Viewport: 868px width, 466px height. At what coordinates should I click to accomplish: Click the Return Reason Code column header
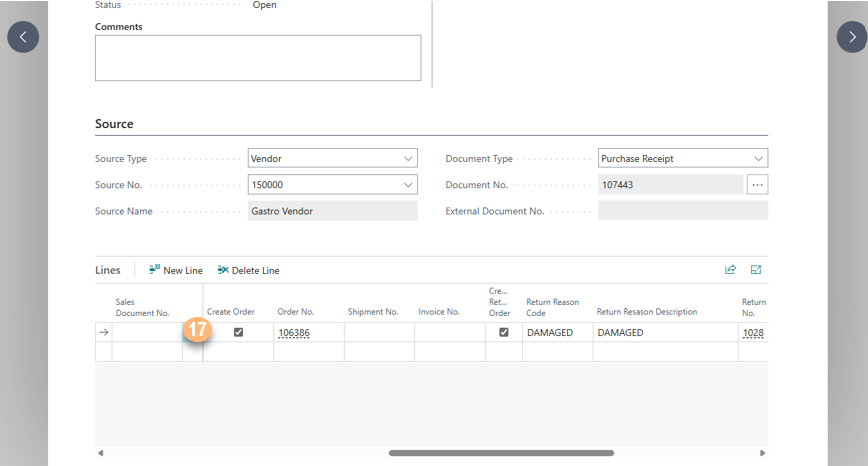click(x=552, y=307)
